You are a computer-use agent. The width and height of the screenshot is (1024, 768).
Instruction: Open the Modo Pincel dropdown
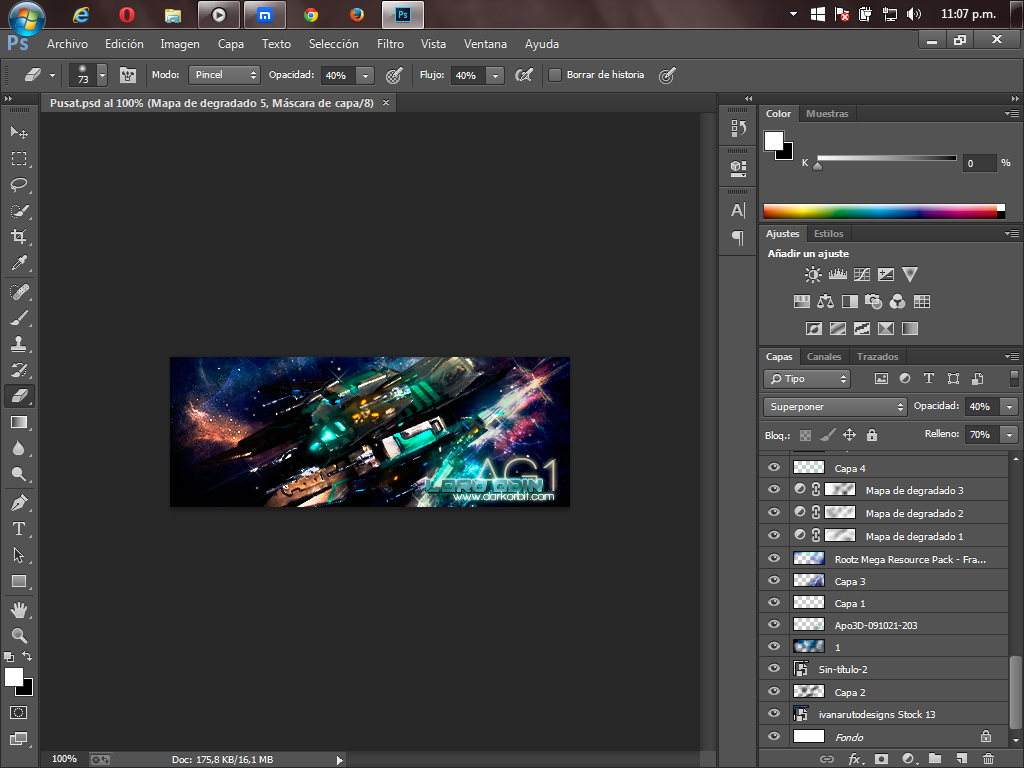click(224, 75)
